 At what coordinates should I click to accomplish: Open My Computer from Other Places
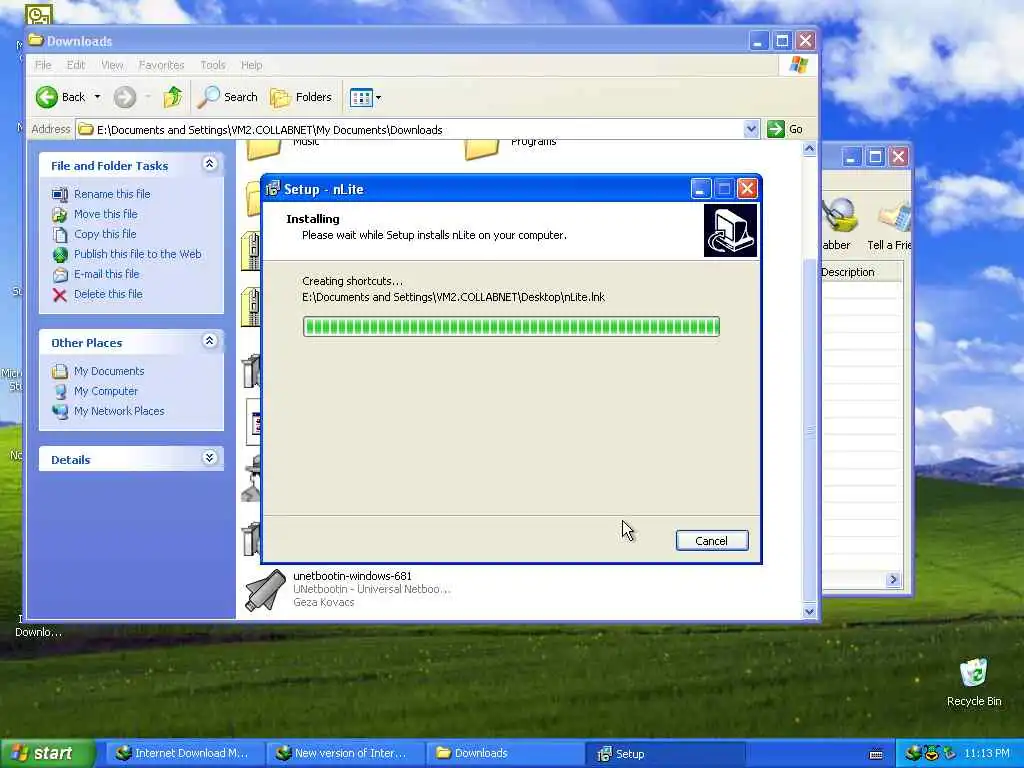tap(106, 391)
